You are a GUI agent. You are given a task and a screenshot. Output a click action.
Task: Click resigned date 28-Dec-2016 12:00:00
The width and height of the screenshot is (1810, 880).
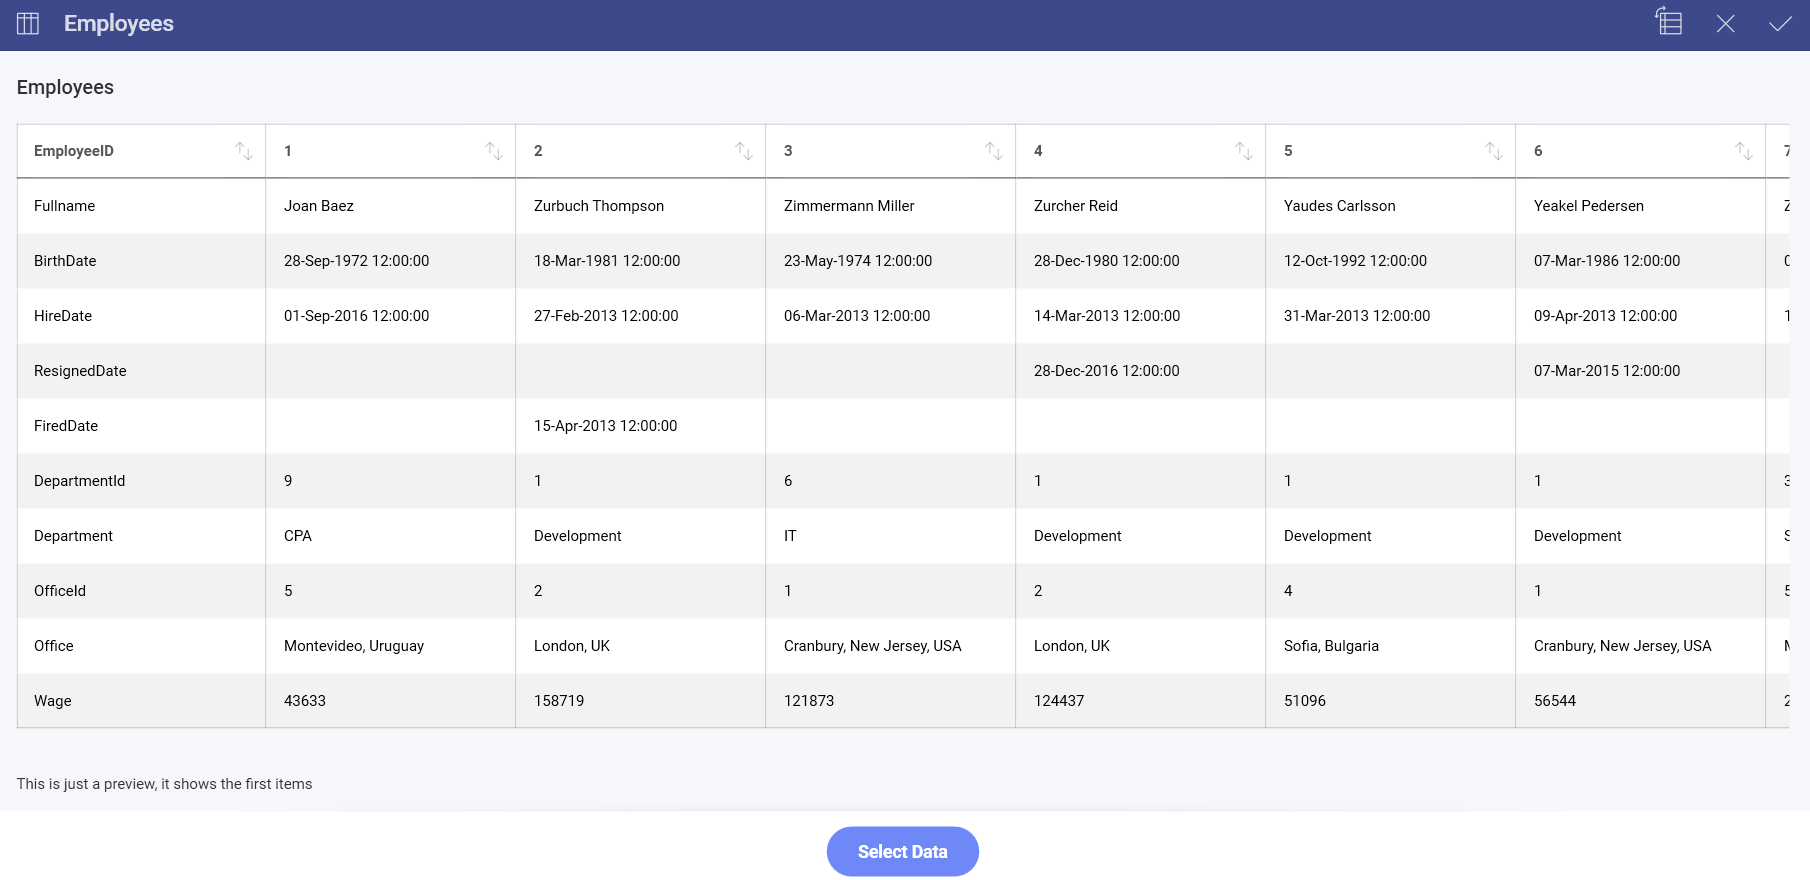(x=1107, y=371)
